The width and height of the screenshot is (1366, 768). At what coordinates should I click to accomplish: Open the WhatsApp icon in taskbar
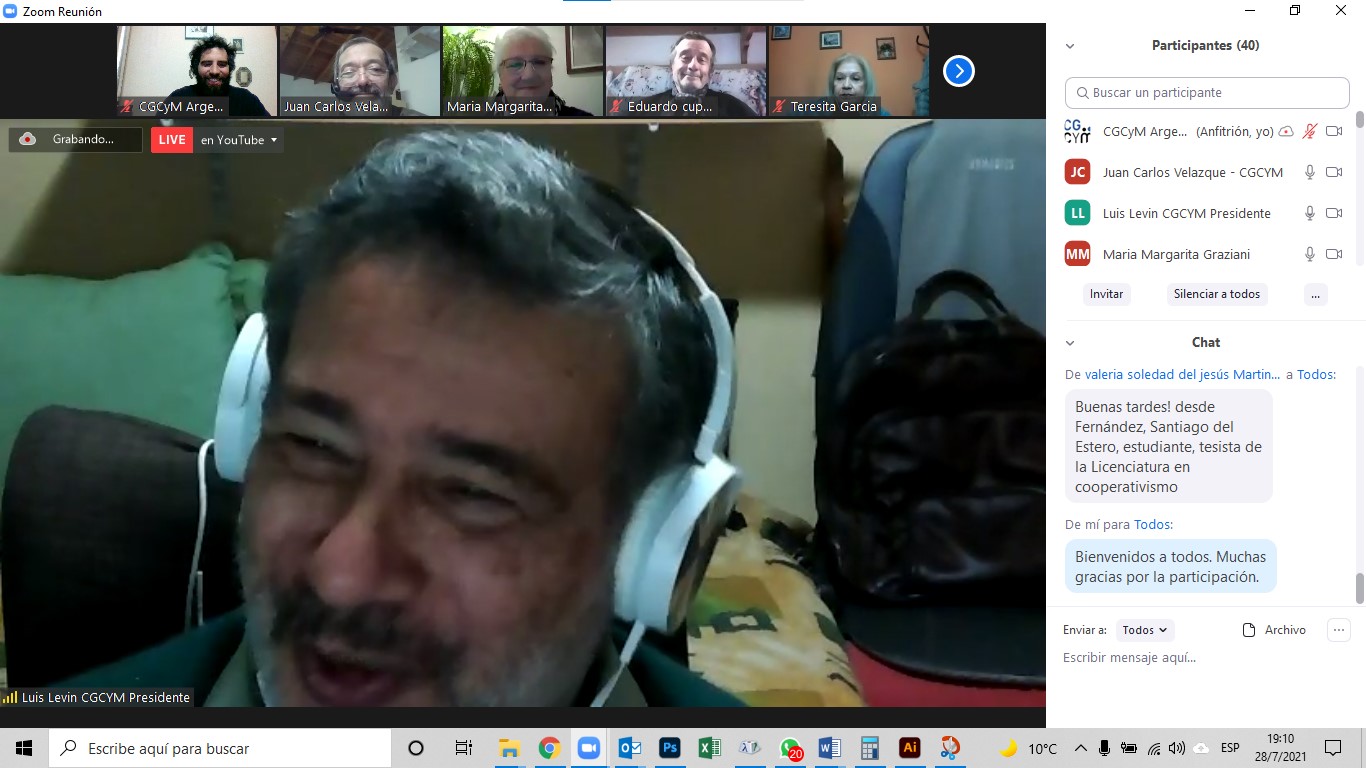(790, 748)
